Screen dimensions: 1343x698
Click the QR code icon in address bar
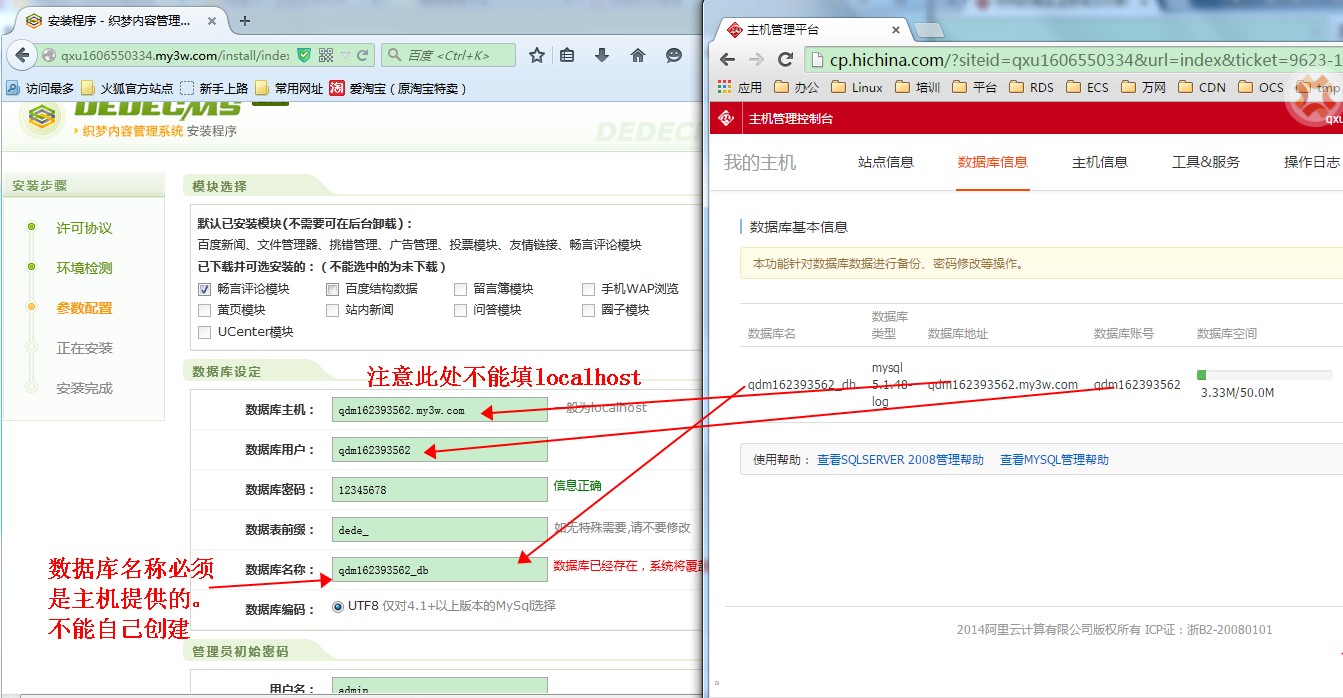tap(325, 55)
